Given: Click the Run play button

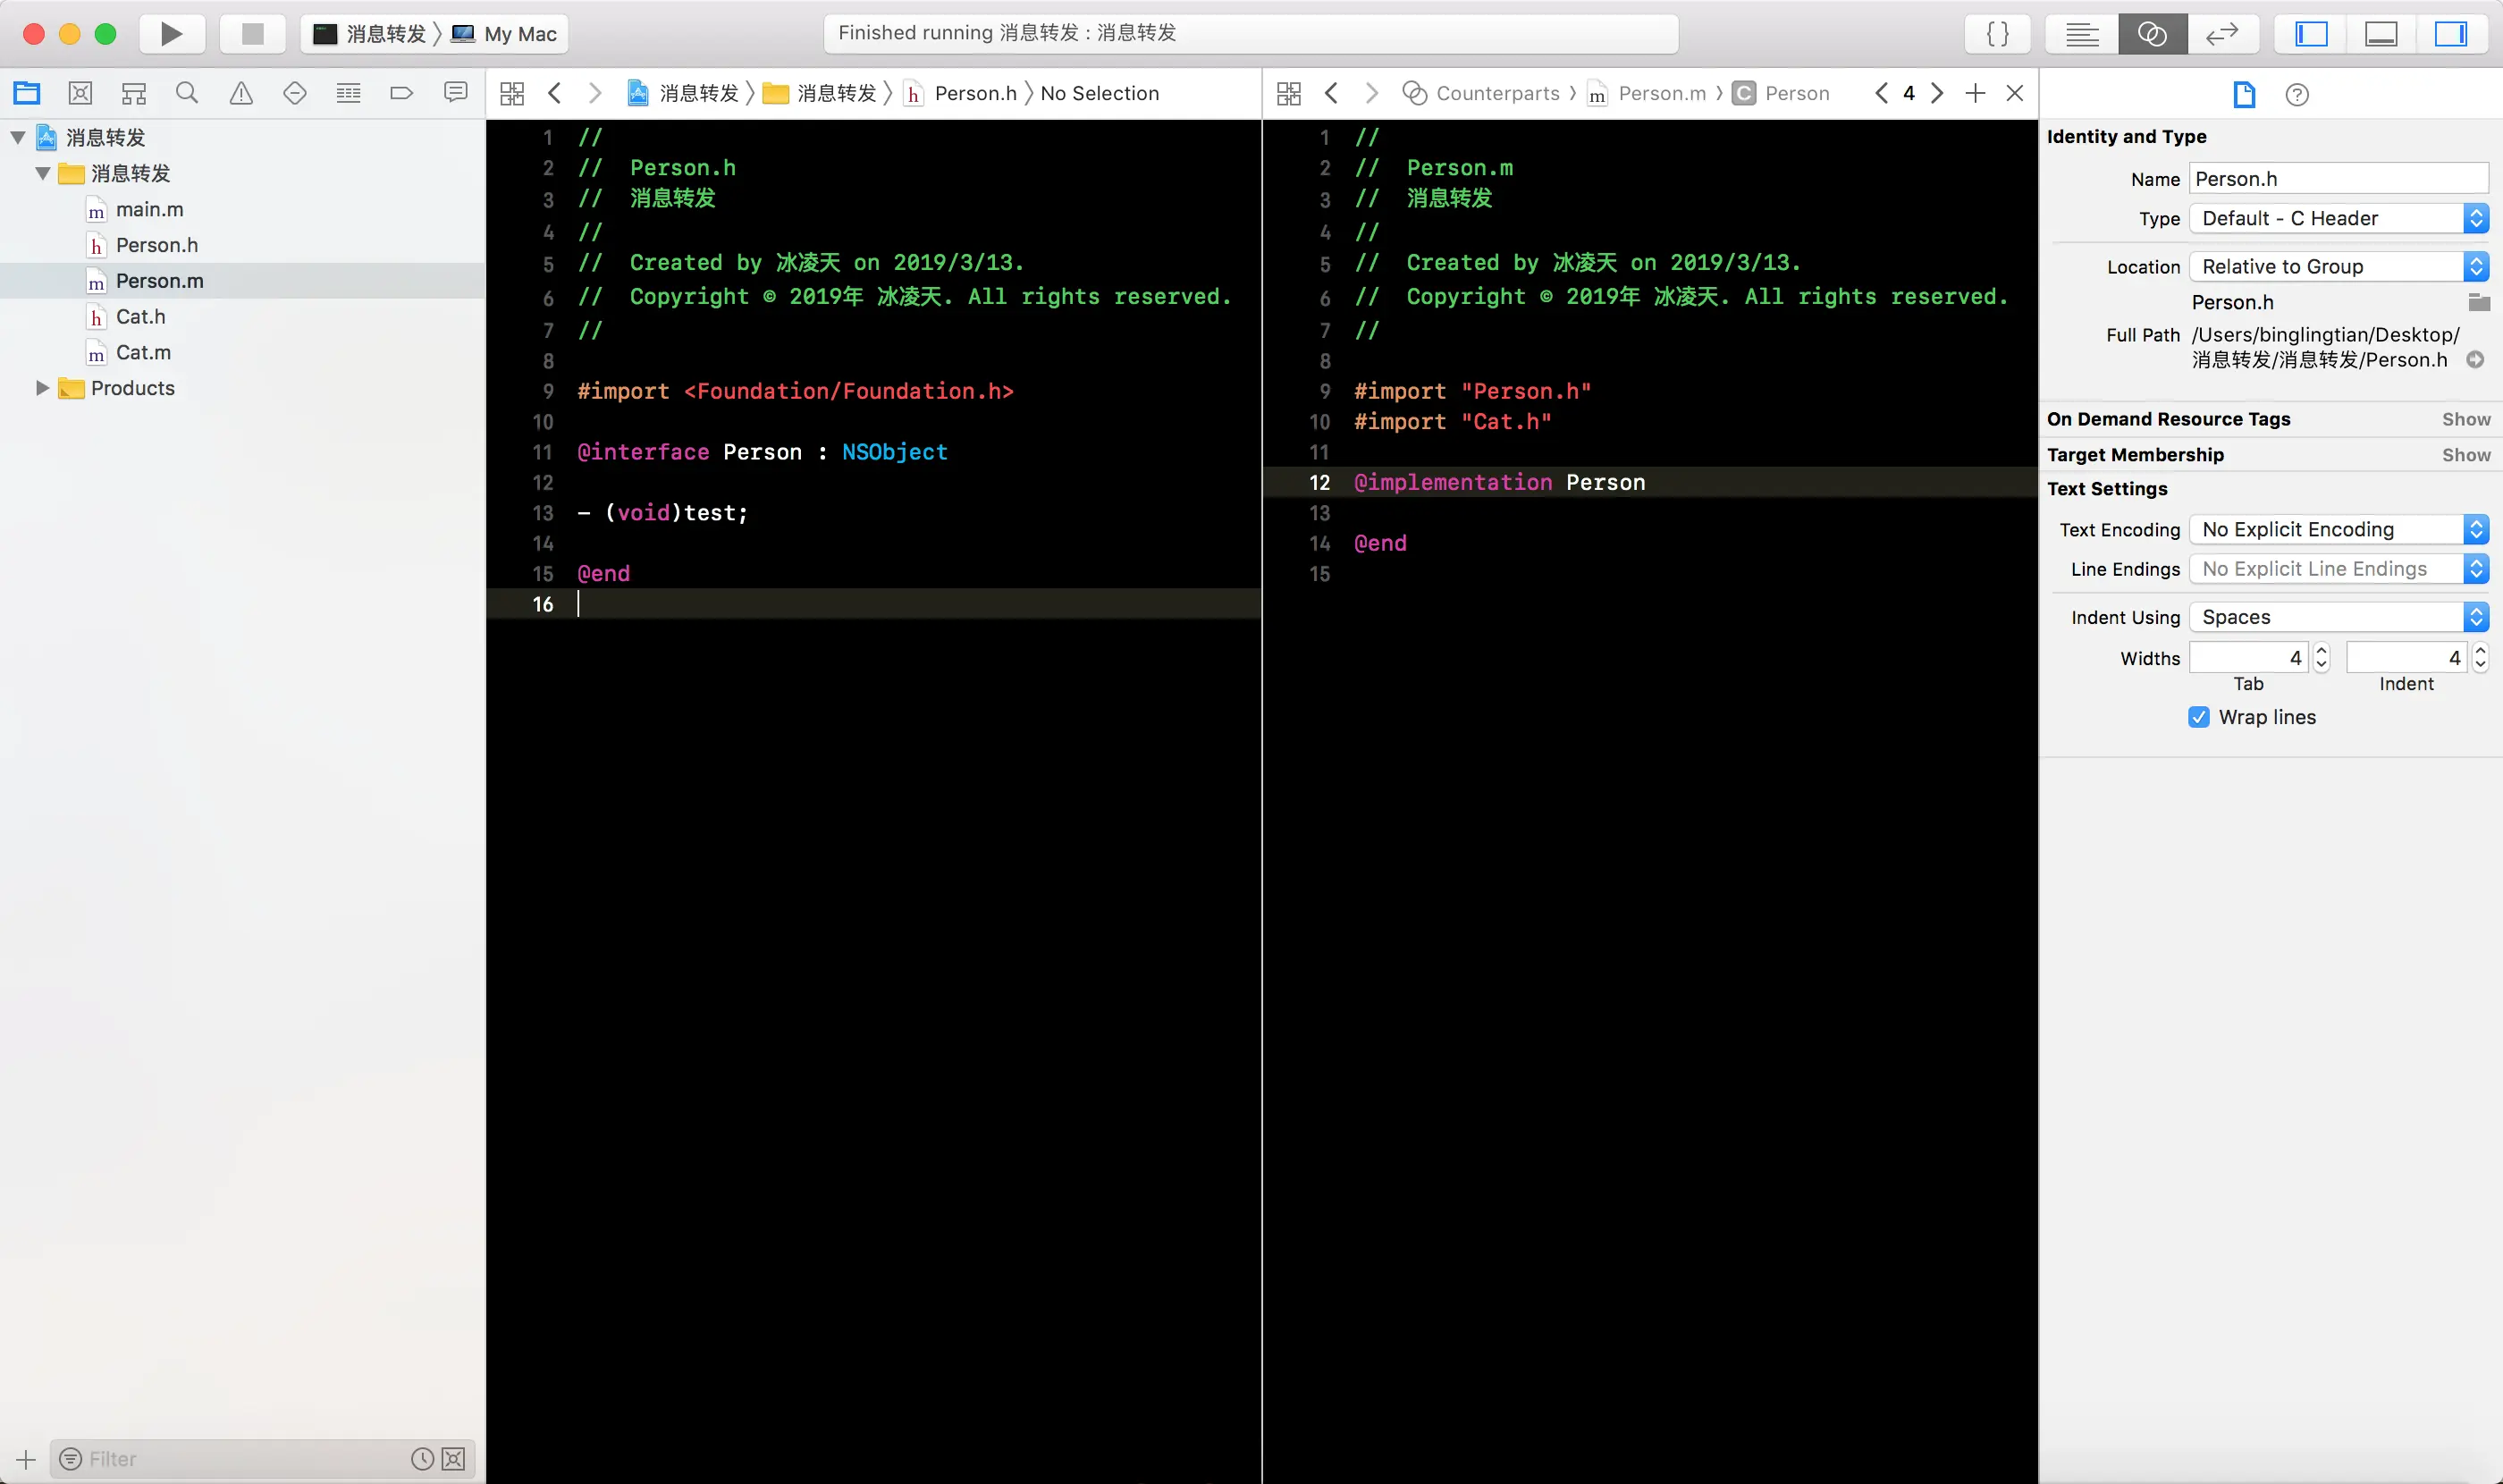Looking at the screenshot, I should pos(171,34).
